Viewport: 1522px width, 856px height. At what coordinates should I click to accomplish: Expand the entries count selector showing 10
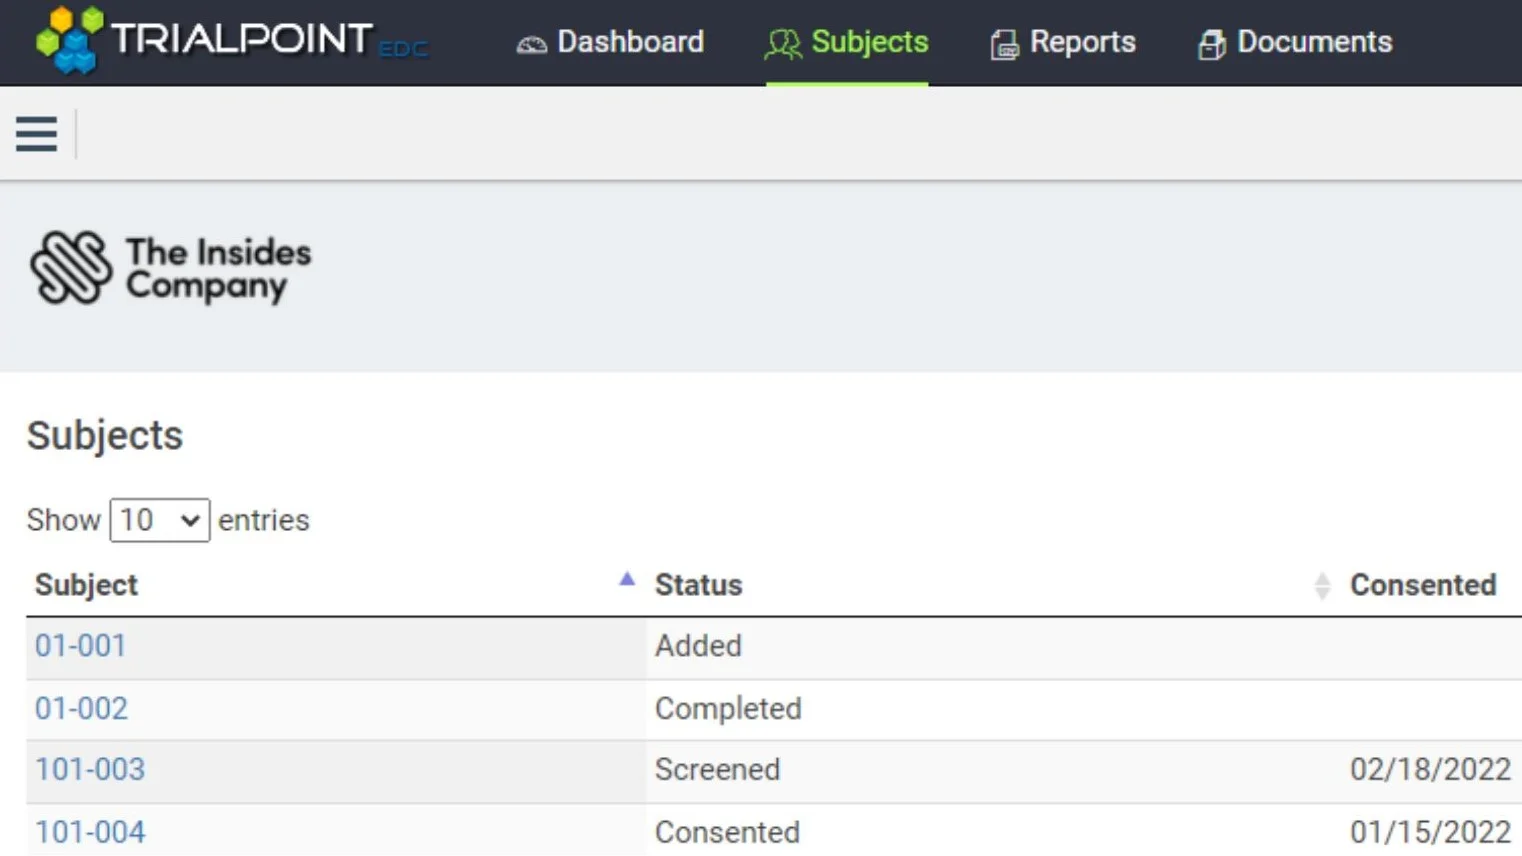tap(159, 520)
